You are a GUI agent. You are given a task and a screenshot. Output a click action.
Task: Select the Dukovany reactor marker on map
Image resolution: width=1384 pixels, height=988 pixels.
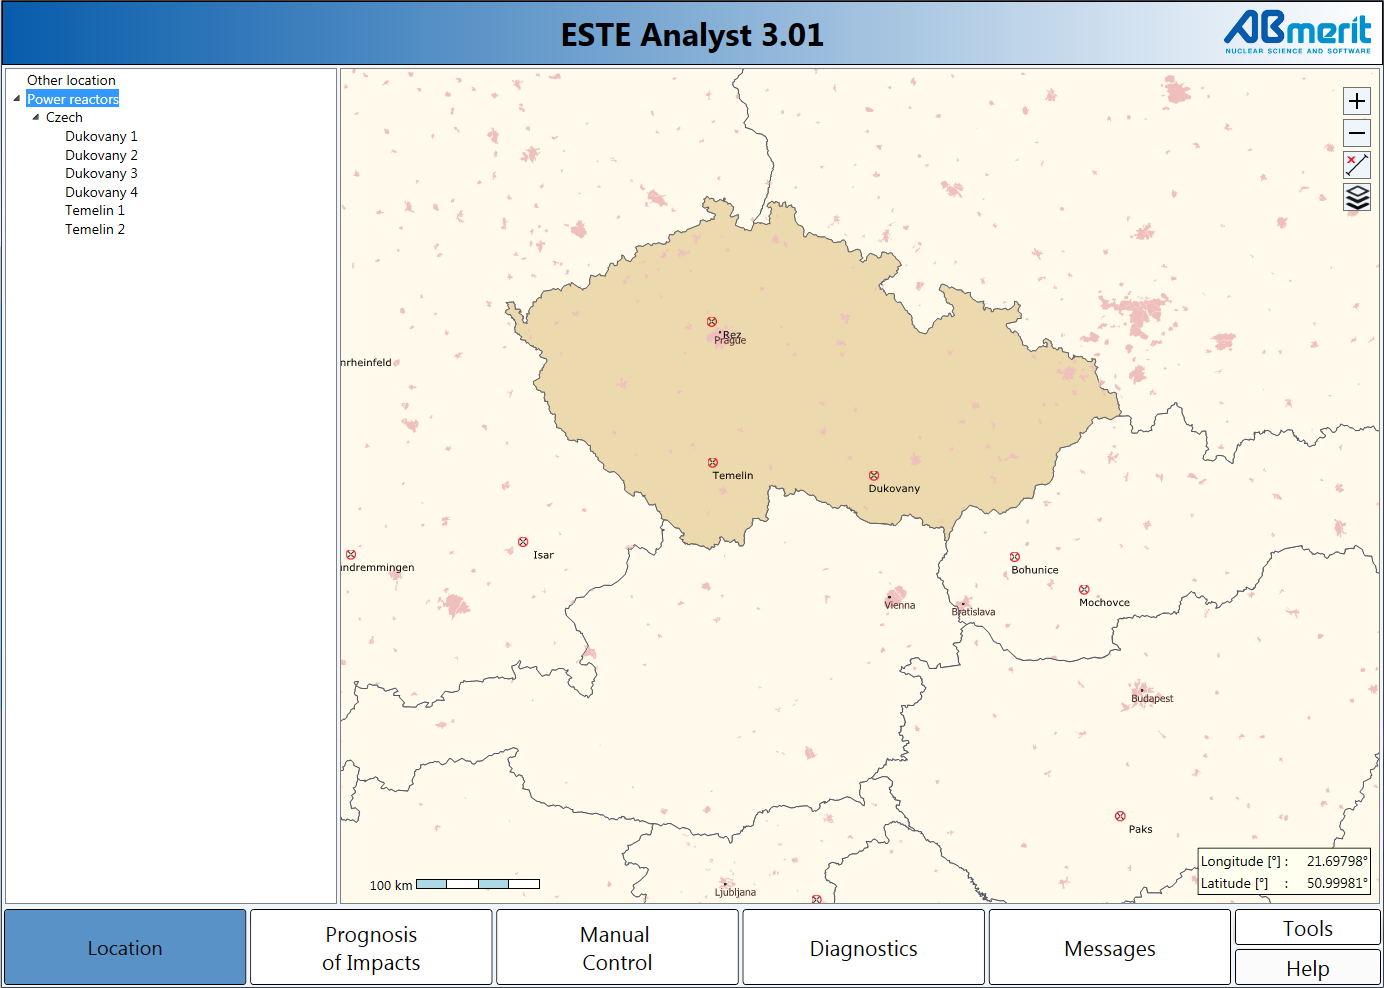point(874,476)
